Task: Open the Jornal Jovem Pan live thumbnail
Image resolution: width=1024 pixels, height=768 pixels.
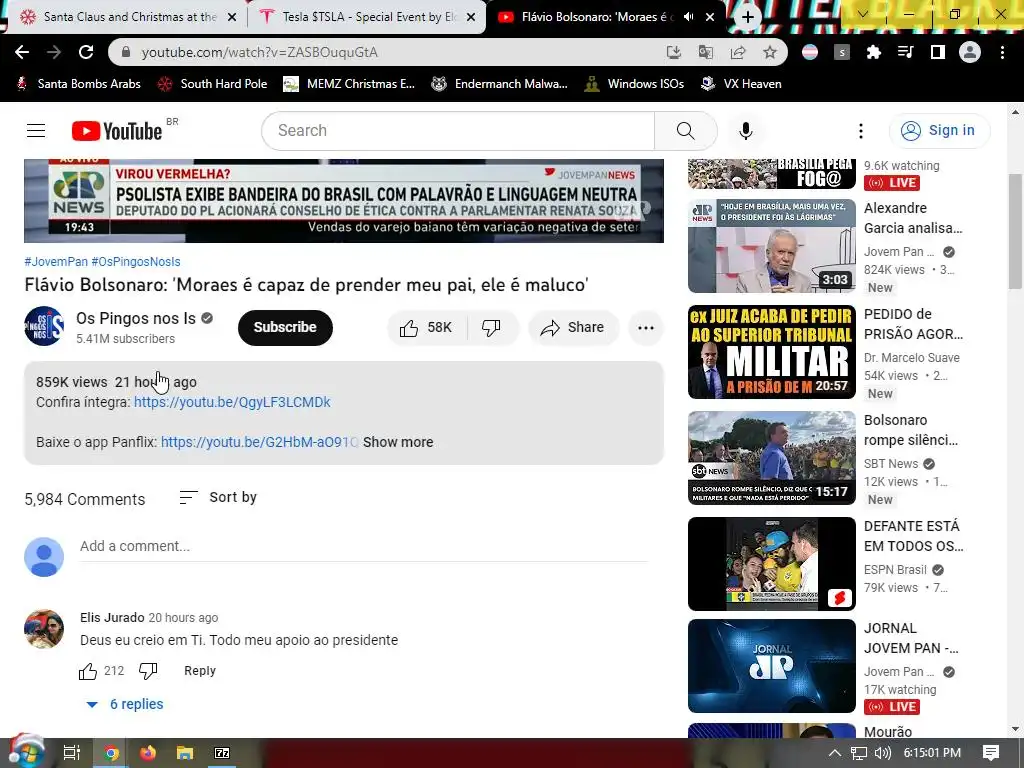Action: coord(772,665)
